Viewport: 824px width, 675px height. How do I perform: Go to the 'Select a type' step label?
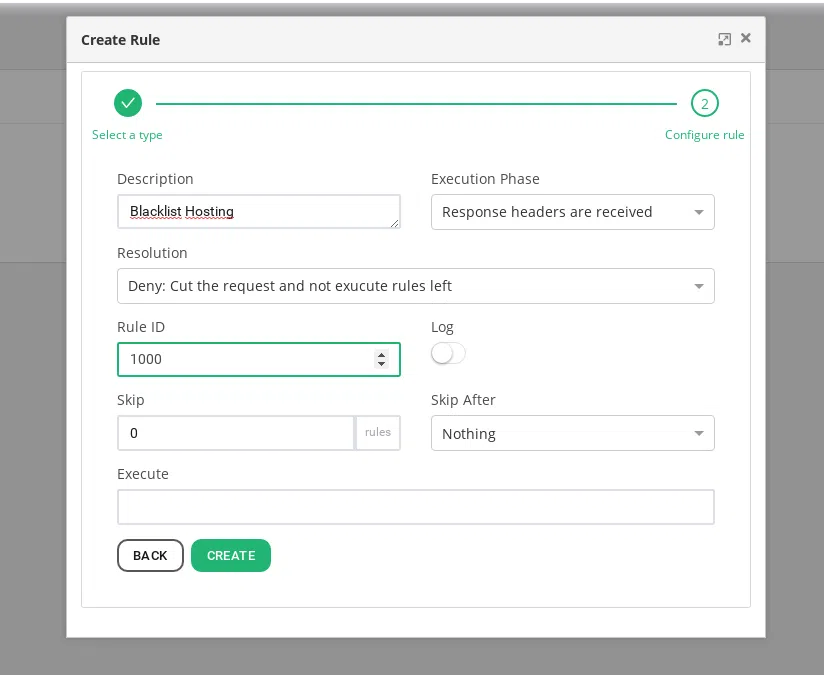pos(127,134)
